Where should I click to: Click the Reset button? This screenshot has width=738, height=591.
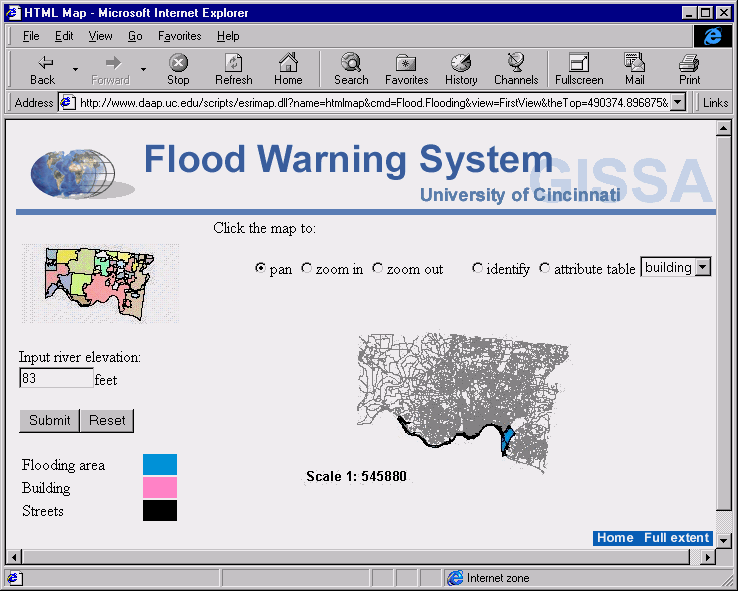(107, 420)
